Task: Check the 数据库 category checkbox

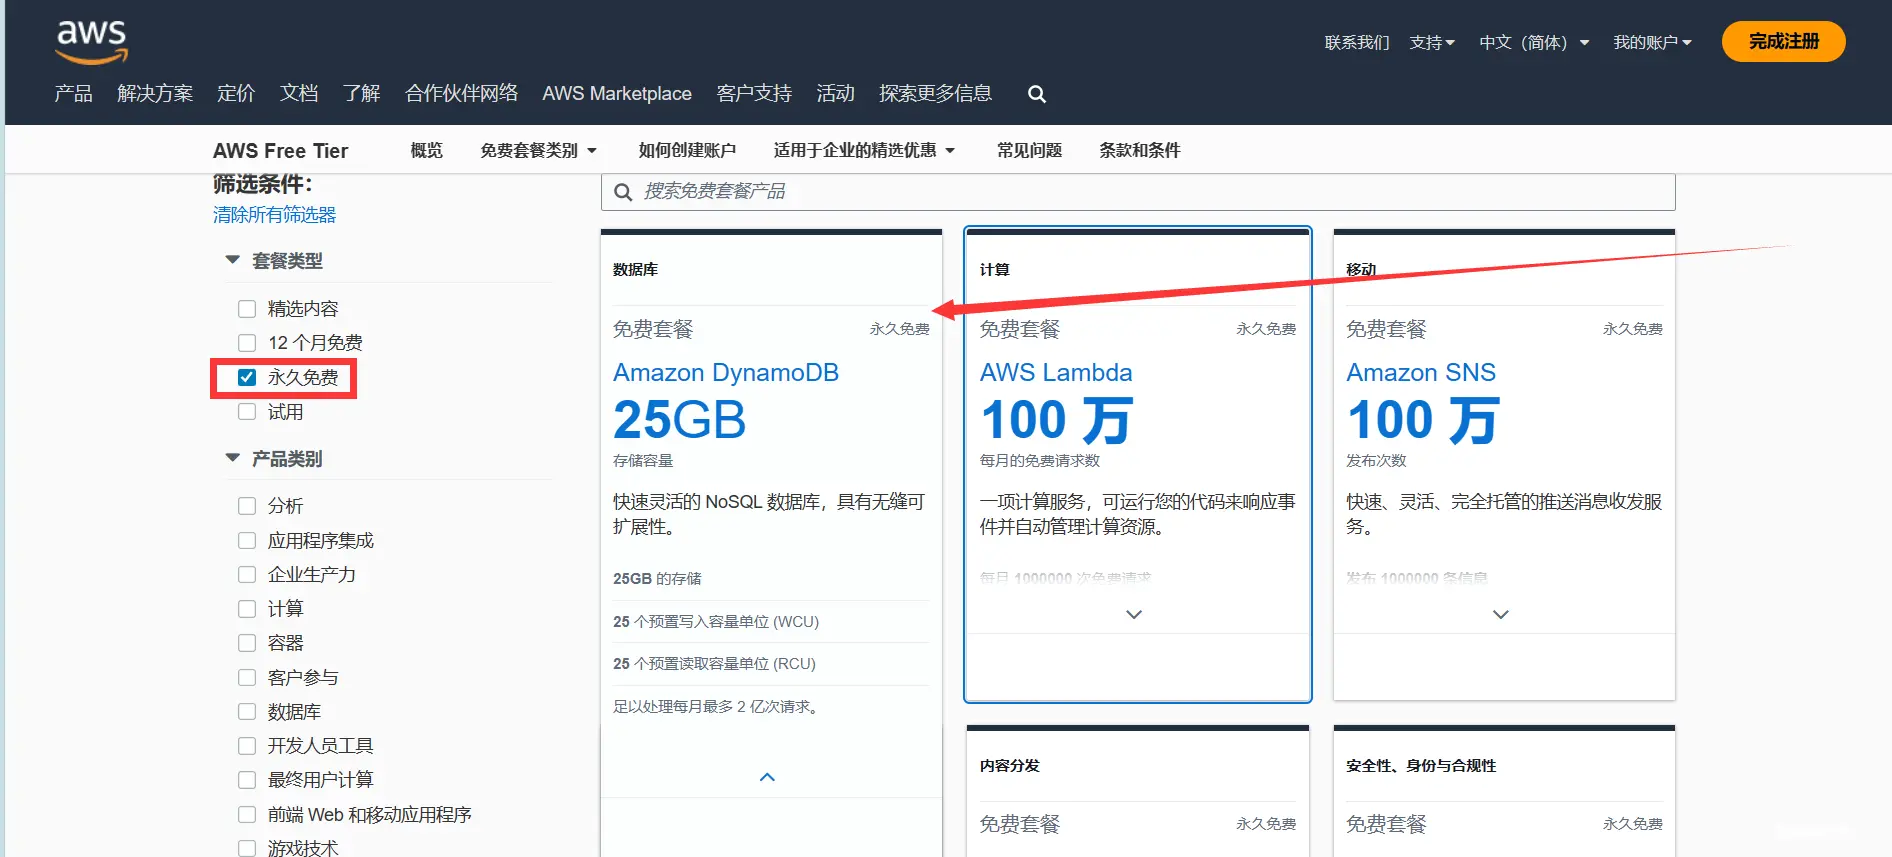Action: 247,712
